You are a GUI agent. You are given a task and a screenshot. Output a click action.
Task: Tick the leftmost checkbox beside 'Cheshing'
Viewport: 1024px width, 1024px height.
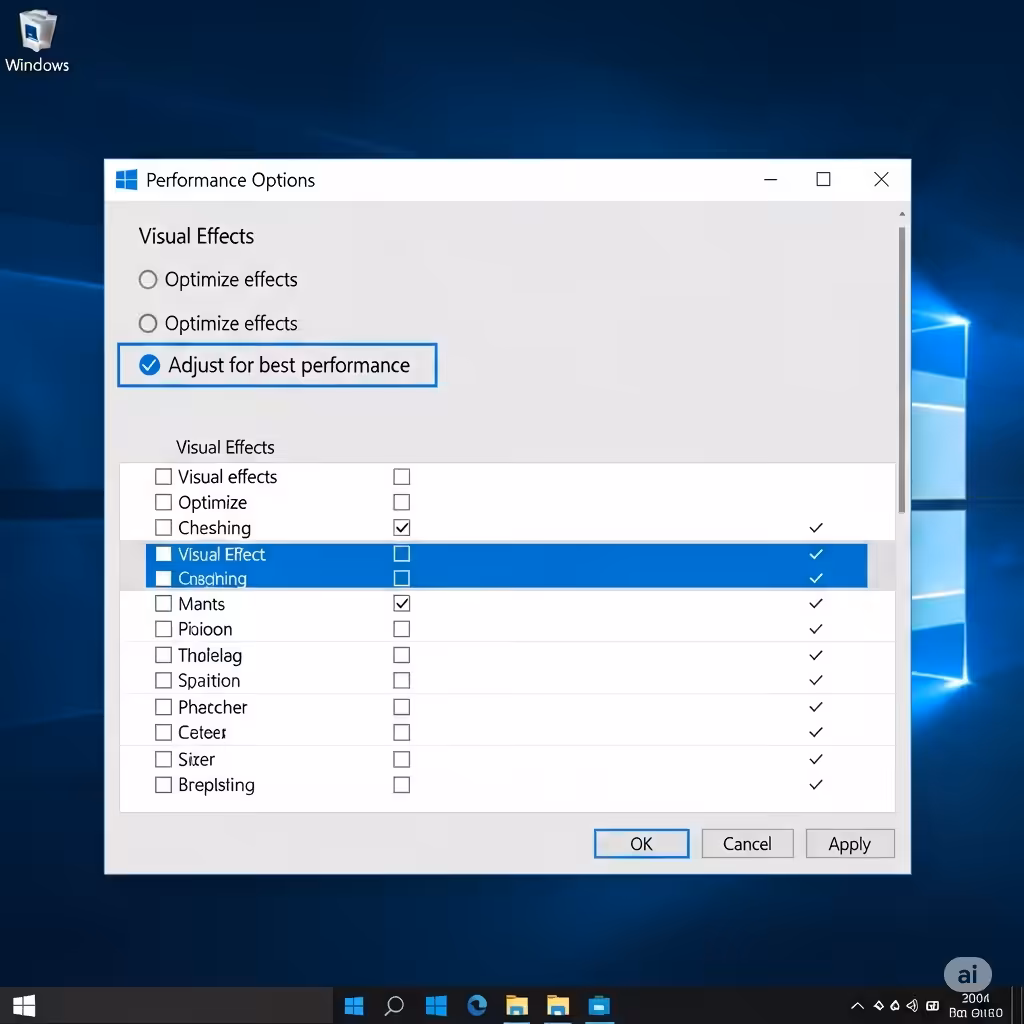point(163,527)
